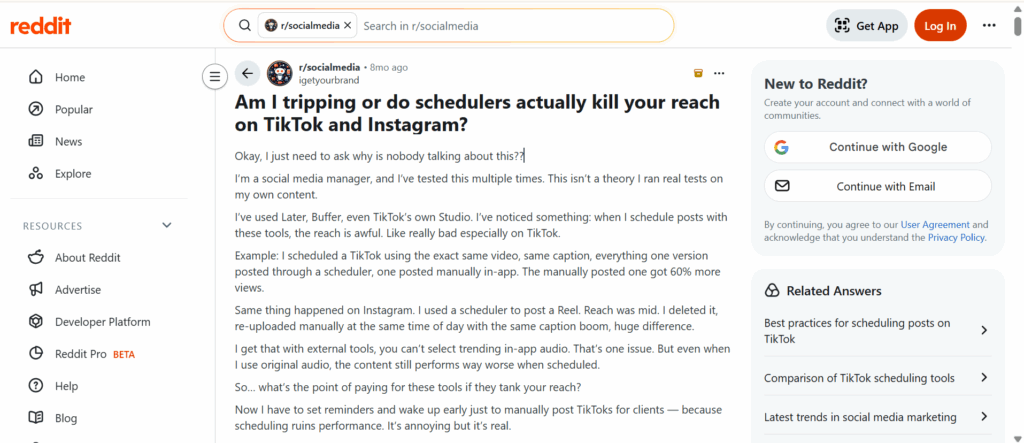Screen dimensions: 1024x443
Task: Focus the Search in r/socialmedia field
Action: [510, 25]
